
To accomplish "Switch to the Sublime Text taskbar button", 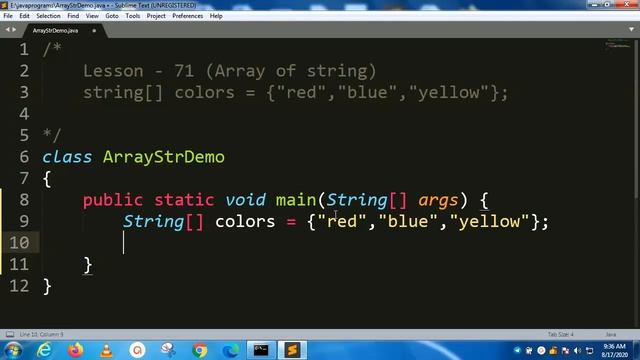I will click(x=292, y=350).
